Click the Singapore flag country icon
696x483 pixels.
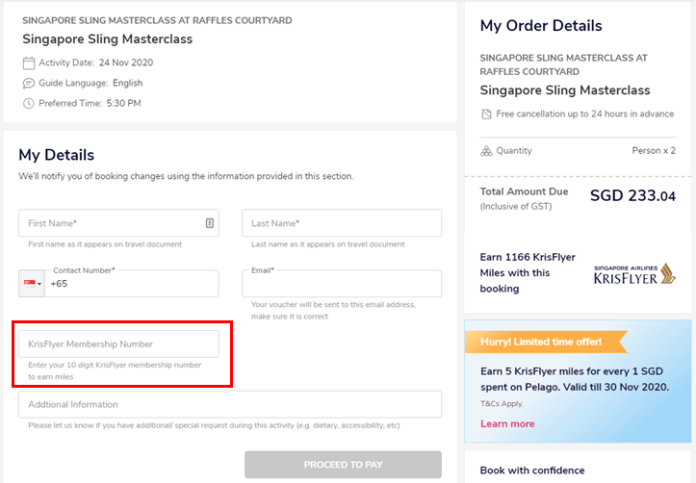(30, 283)
